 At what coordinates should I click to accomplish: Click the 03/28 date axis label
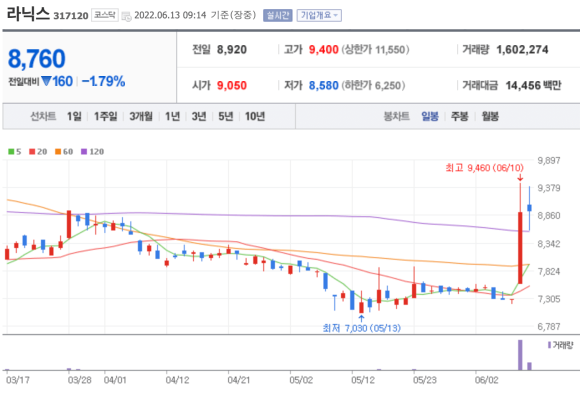coord(80,380)
